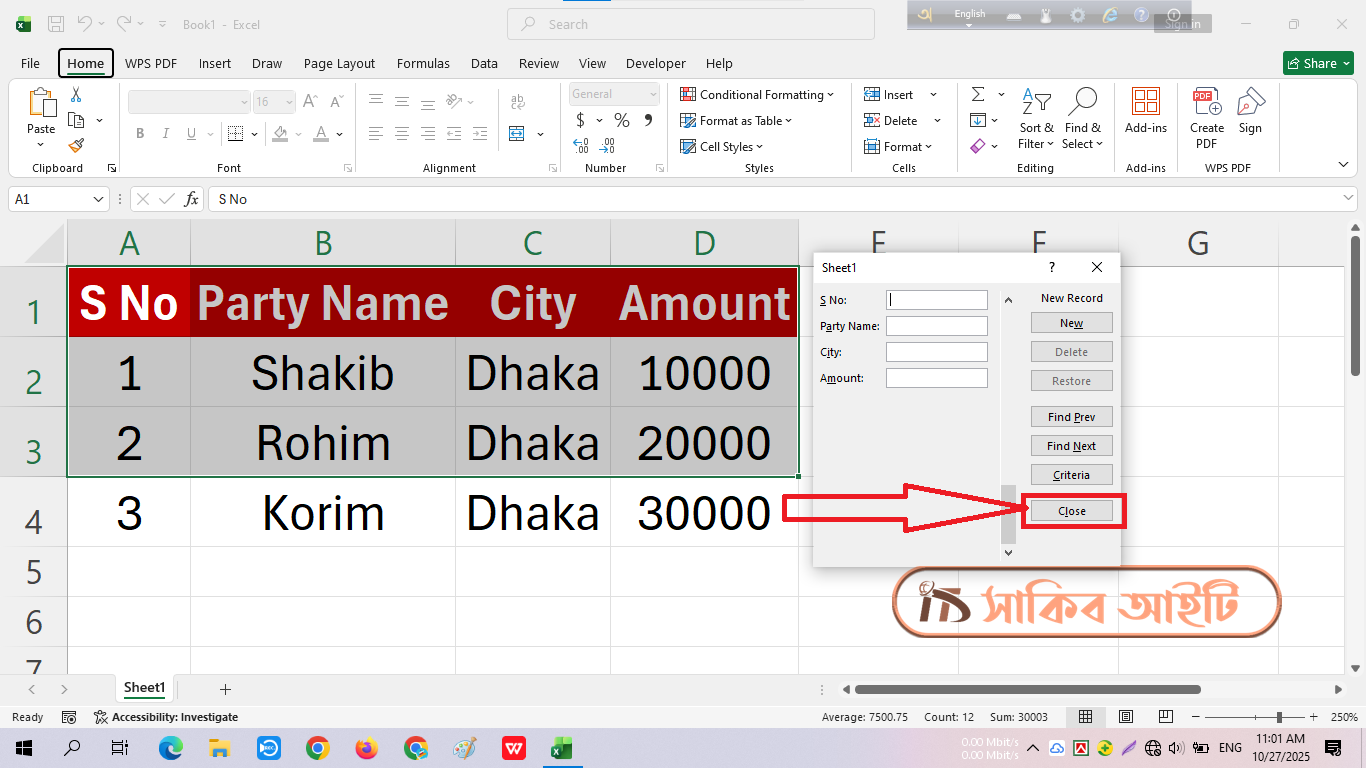Click the Percent Style icon
The height and width of the screenshot is (768, 1366).
coord(622,120)
